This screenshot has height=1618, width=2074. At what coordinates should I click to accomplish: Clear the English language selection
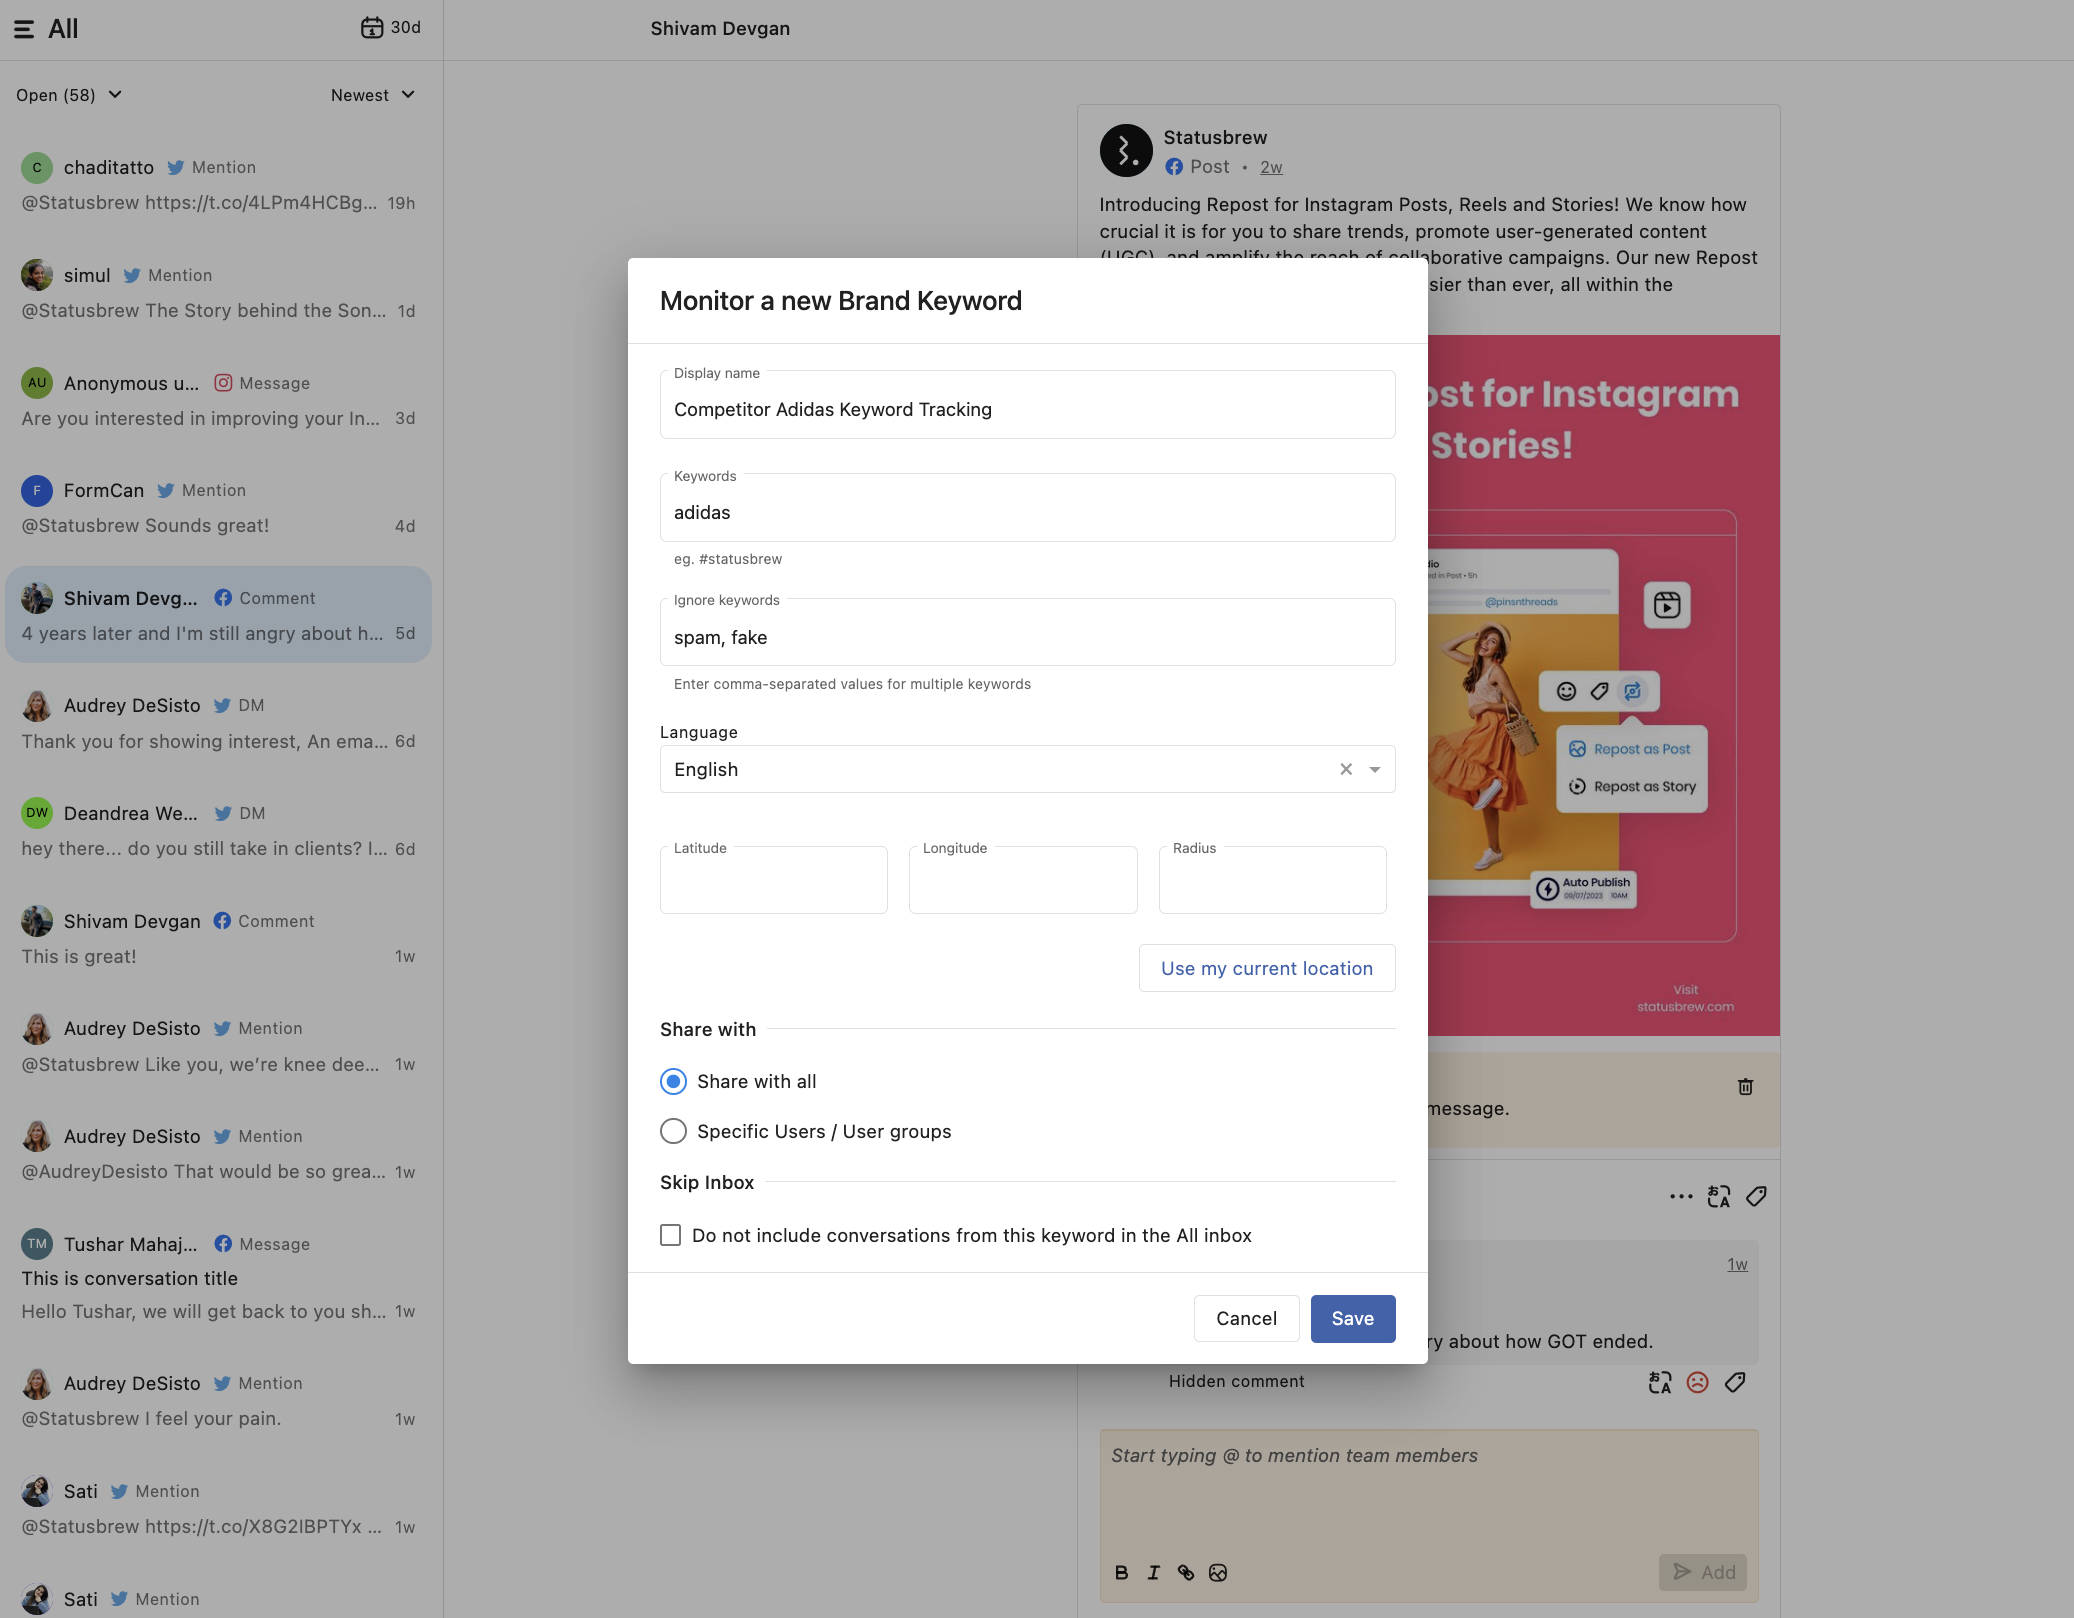1346,769
